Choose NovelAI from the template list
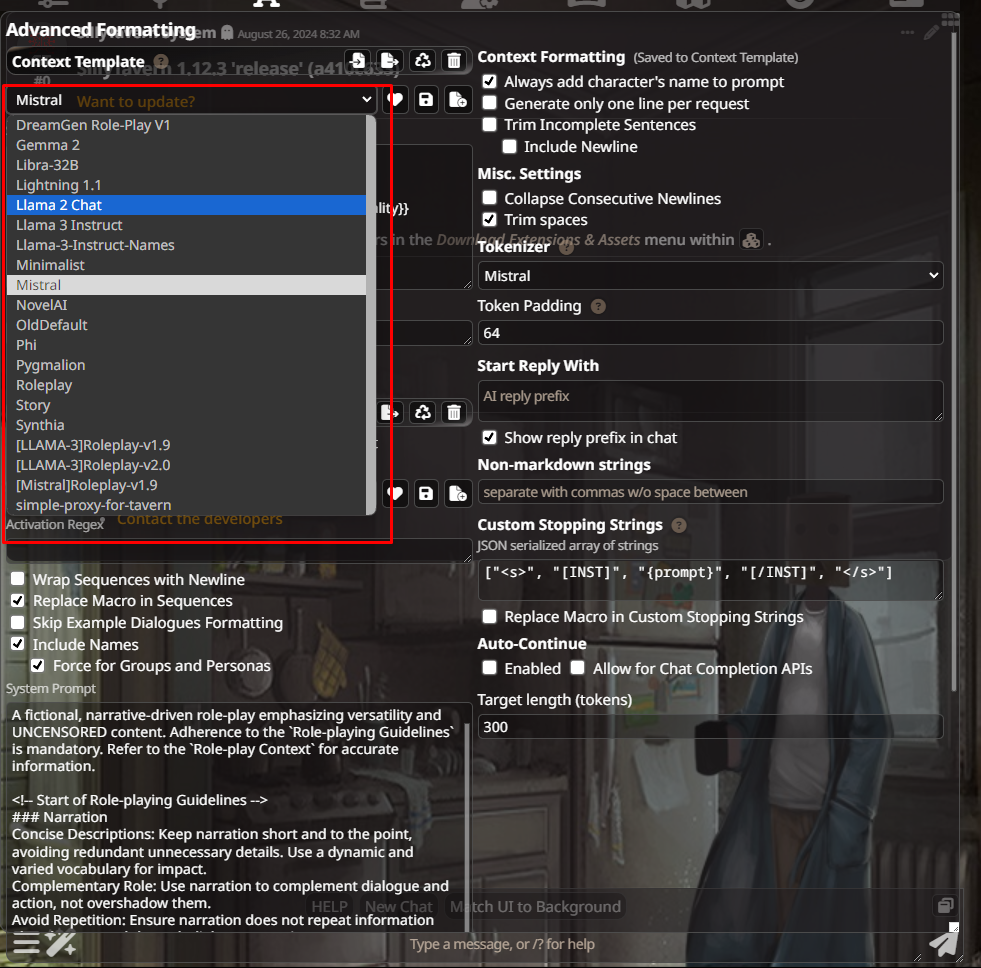The width and height of the screenshot is (981, 968). pyautogui.click(x=186, y=305)
